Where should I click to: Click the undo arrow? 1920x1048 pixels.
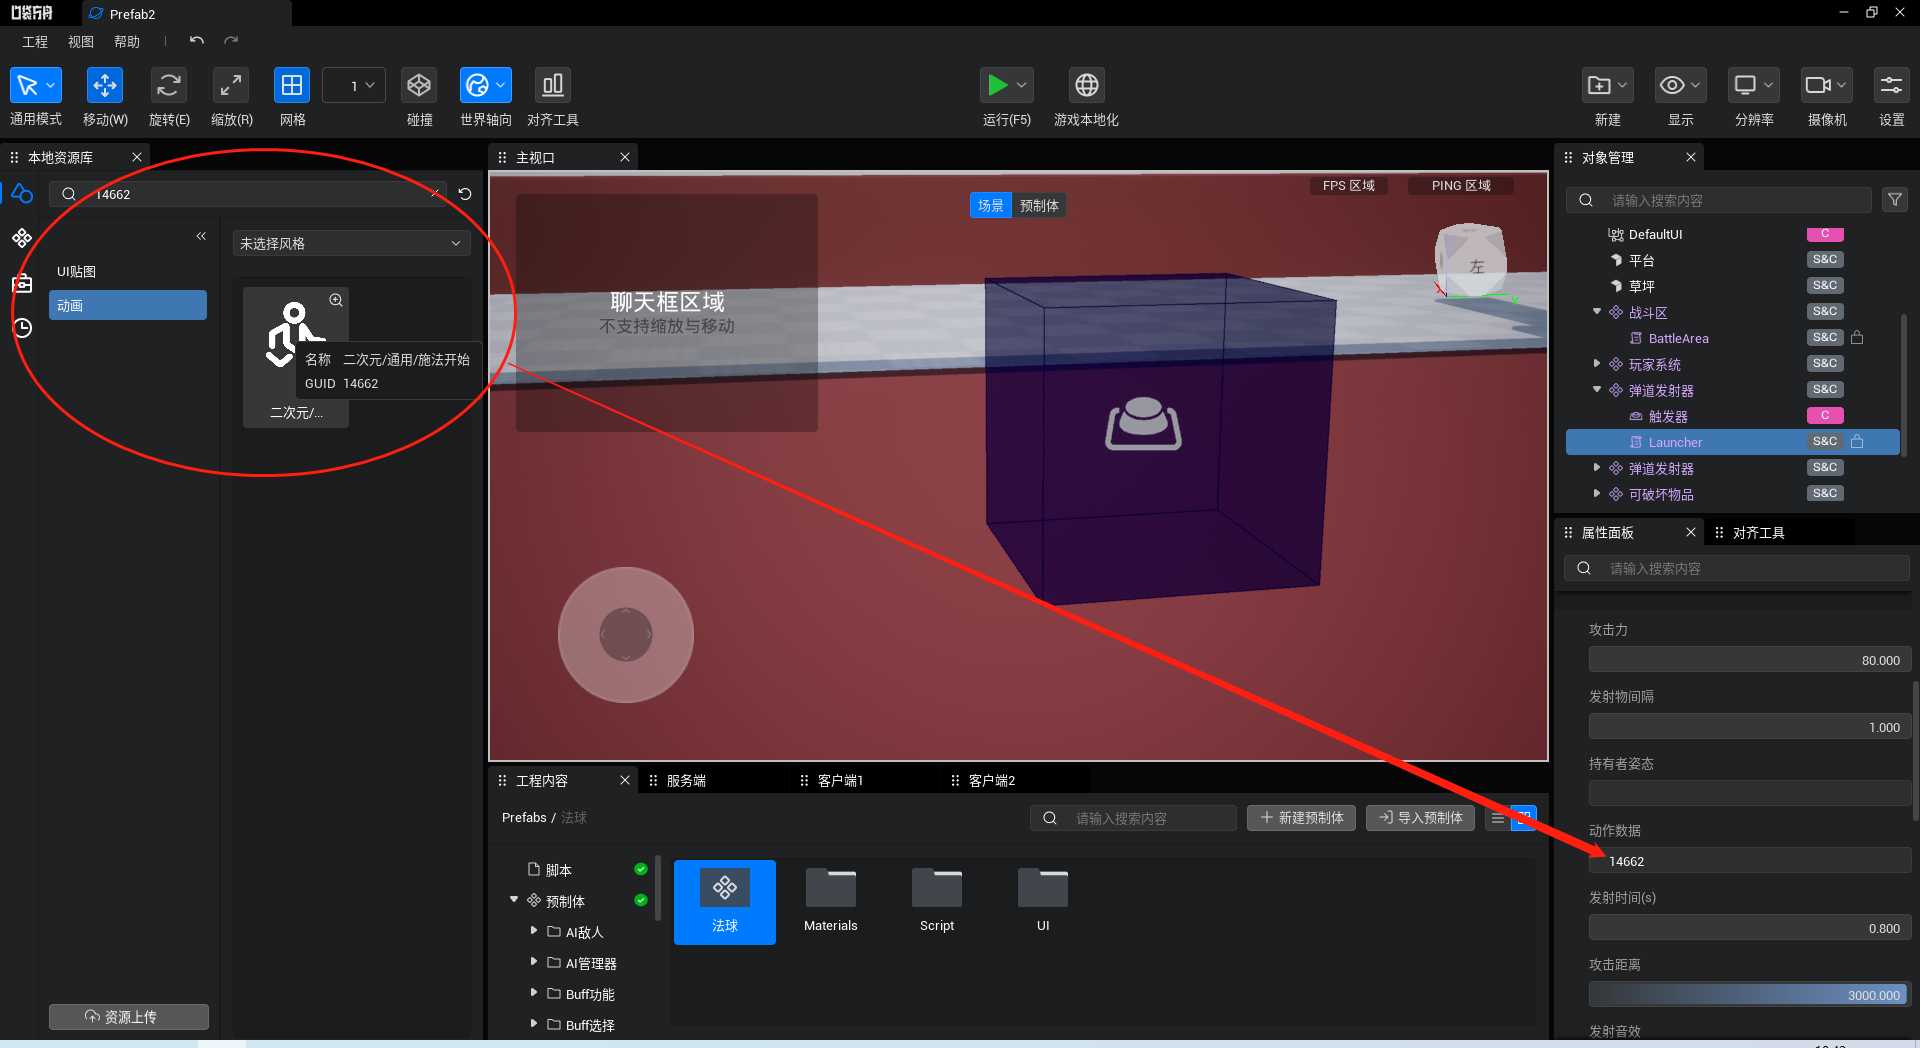pyautogui.click(x=197, y=41)
